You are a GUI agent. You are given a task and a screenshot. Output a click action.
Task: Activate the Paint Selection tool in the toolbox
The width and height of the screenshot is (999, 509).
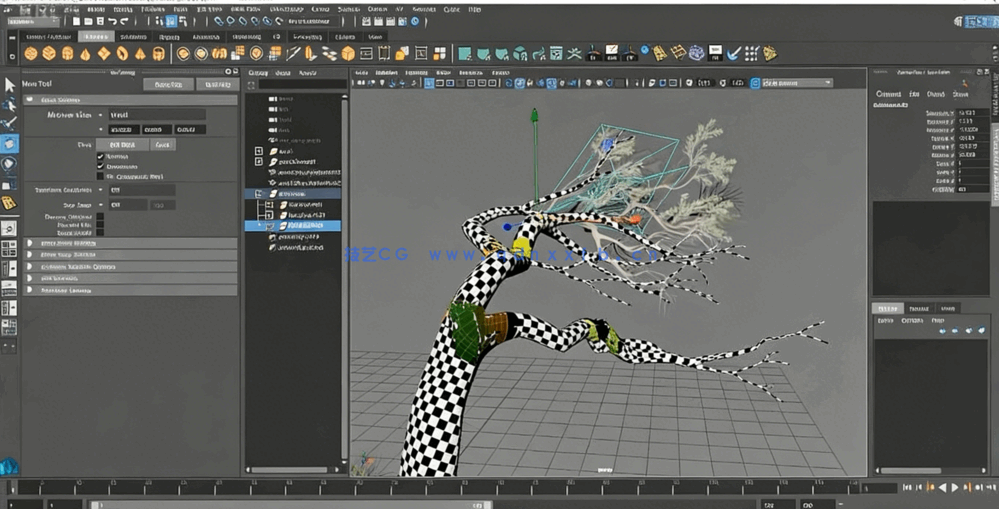[x=9, y=123]
